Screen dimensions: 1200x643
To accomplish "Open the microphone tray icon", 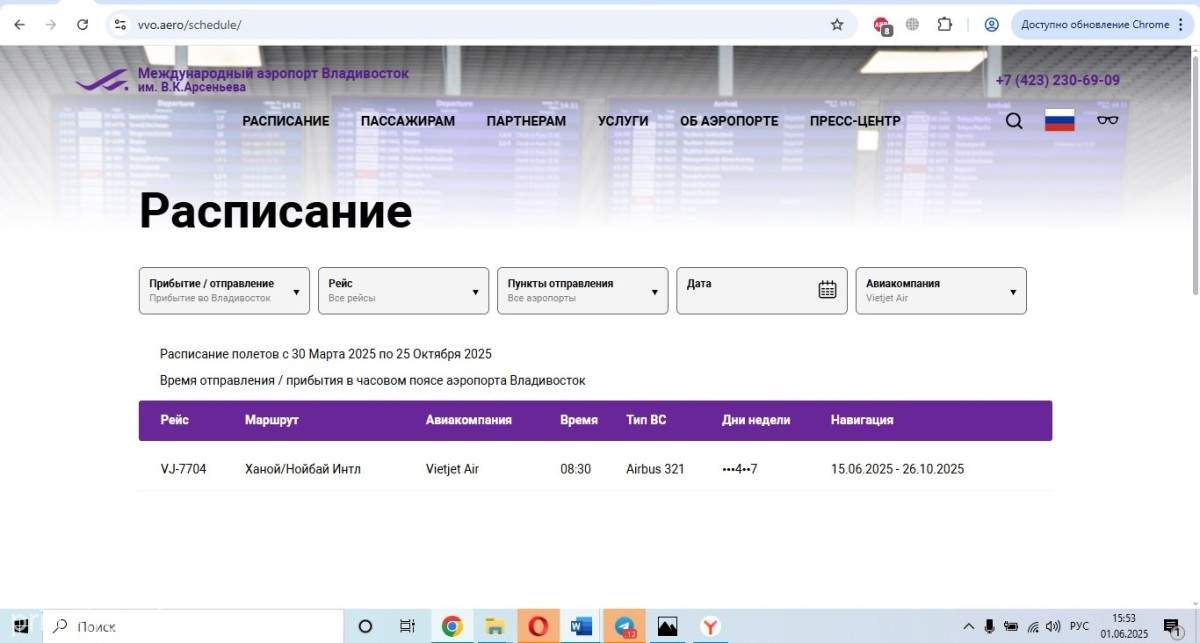I will click(989, 627).
